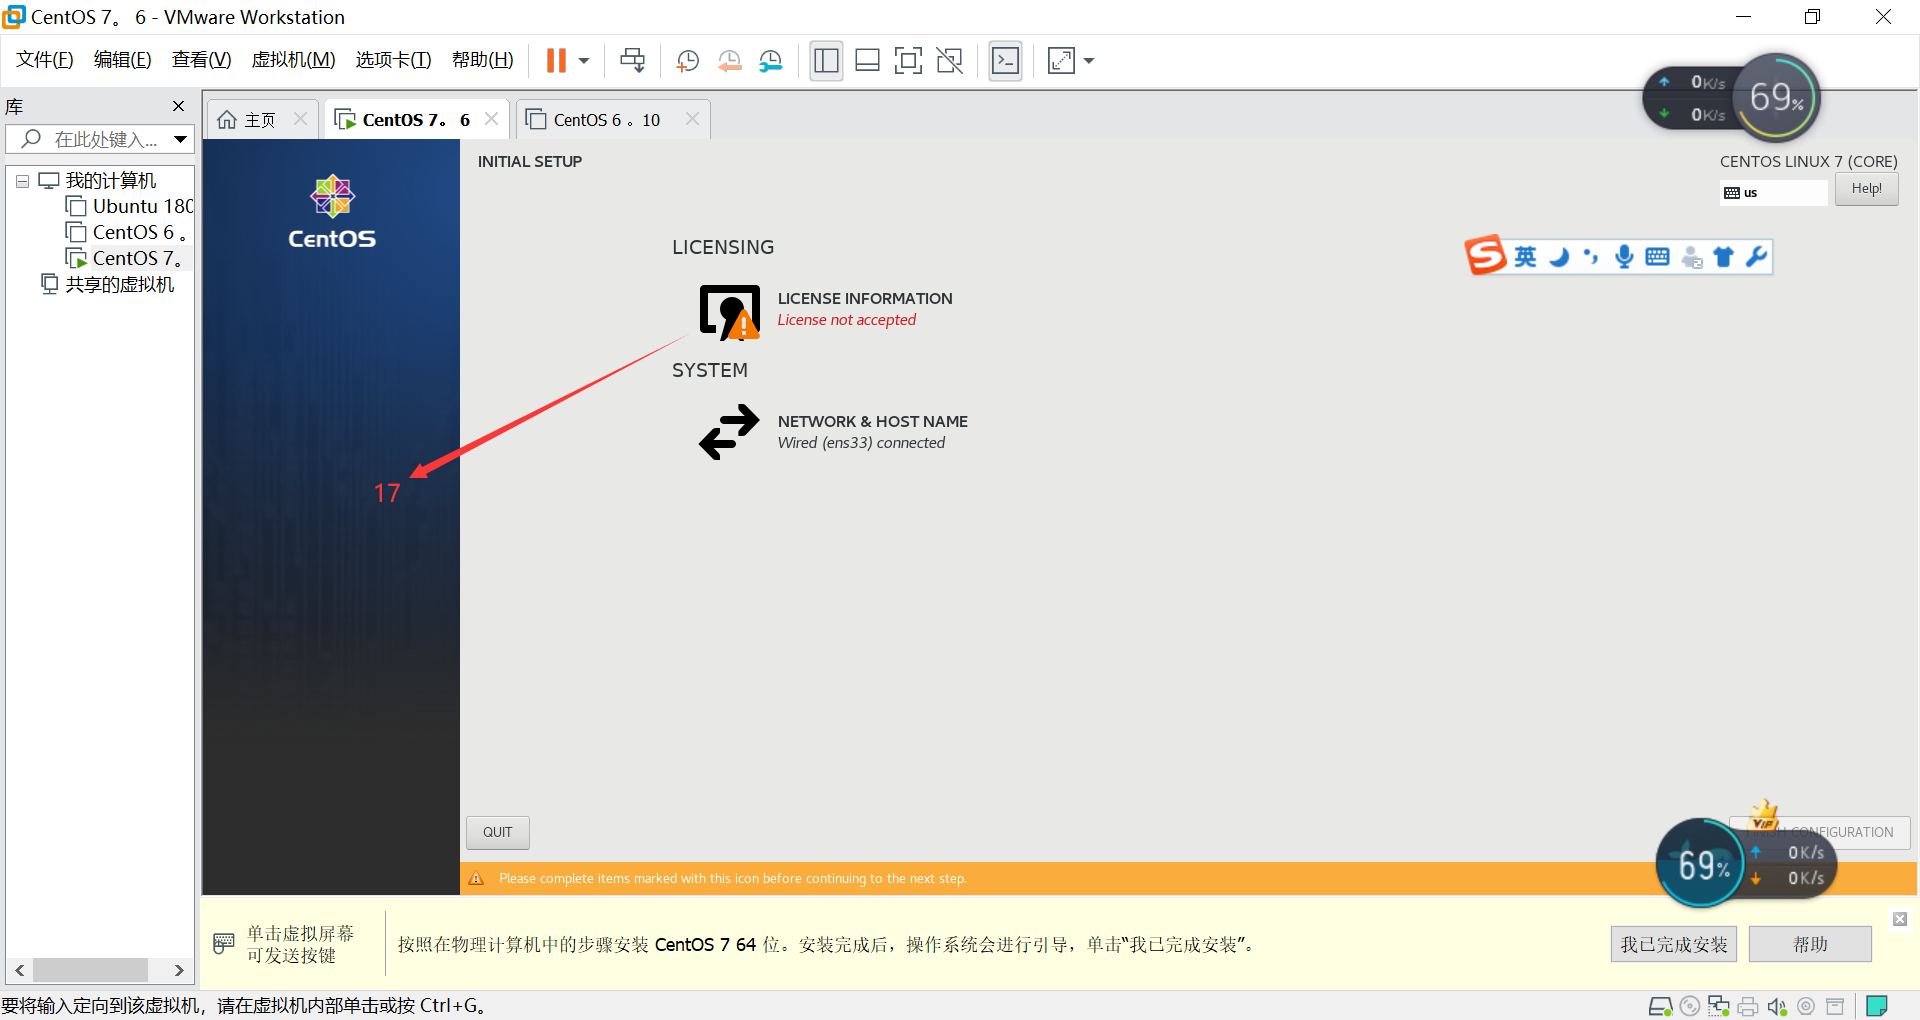
Task: Enter full screen mode
Action: (x=908, y=61)
